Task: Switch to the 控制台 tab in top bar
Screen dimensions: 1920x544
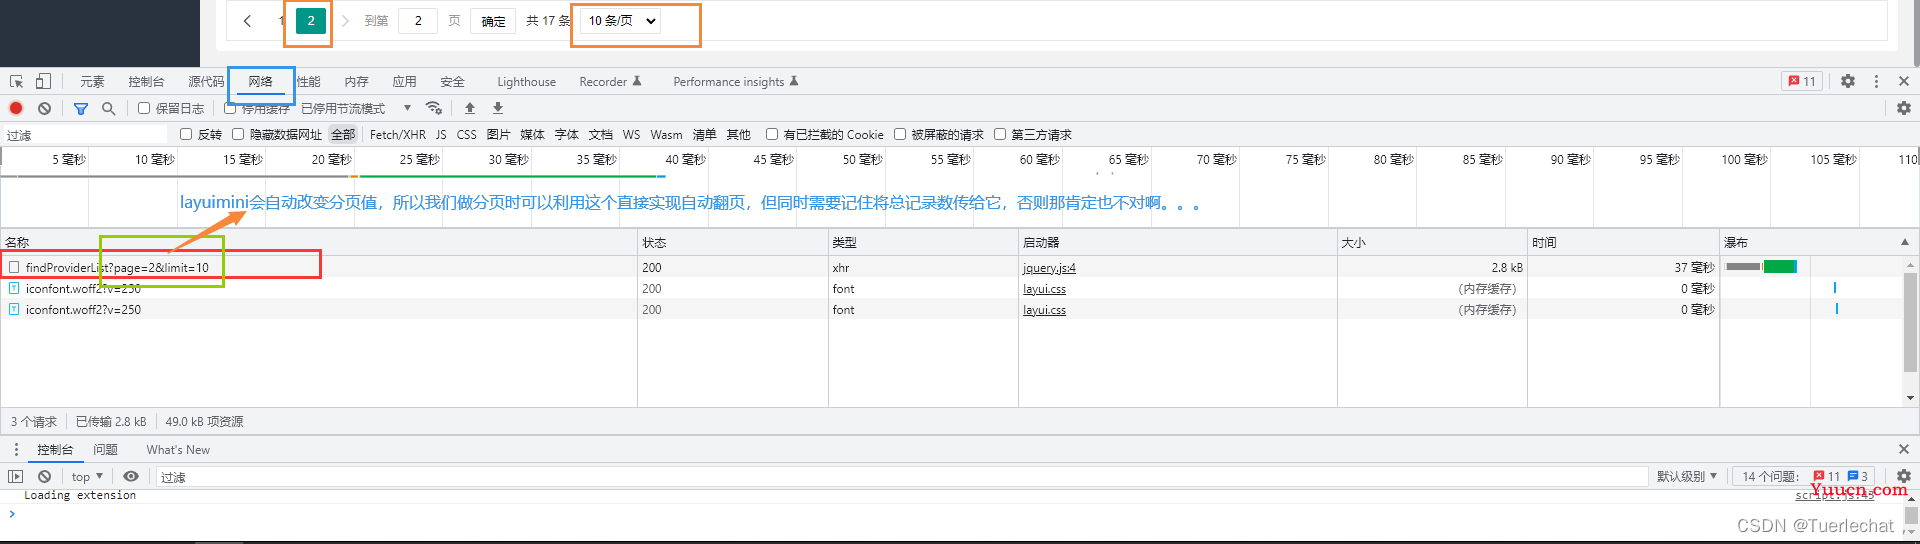Action: click(146, 82)
